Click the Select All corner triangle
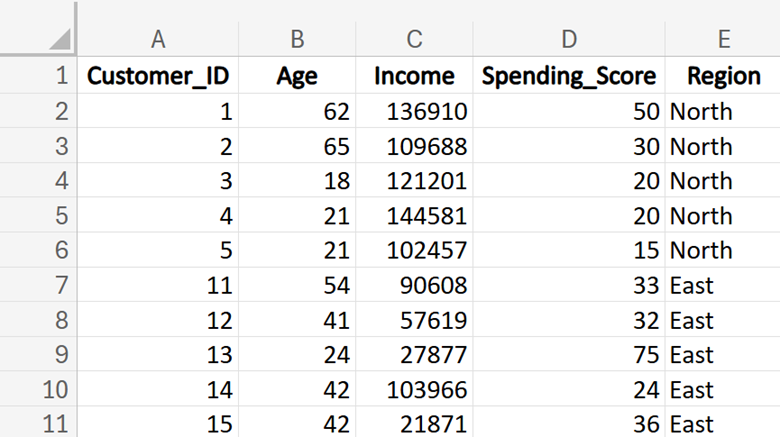This screenshot has height=437, width=780. point(60,40)
